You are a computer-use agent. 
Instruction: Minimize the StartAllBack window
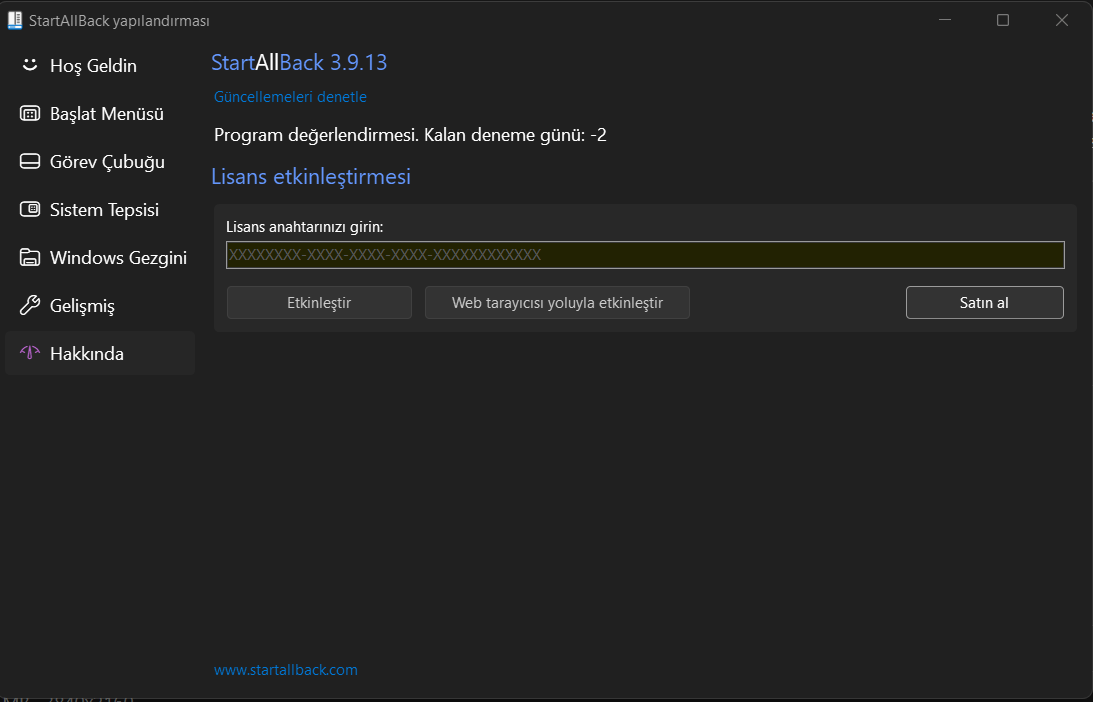point(945,20)
